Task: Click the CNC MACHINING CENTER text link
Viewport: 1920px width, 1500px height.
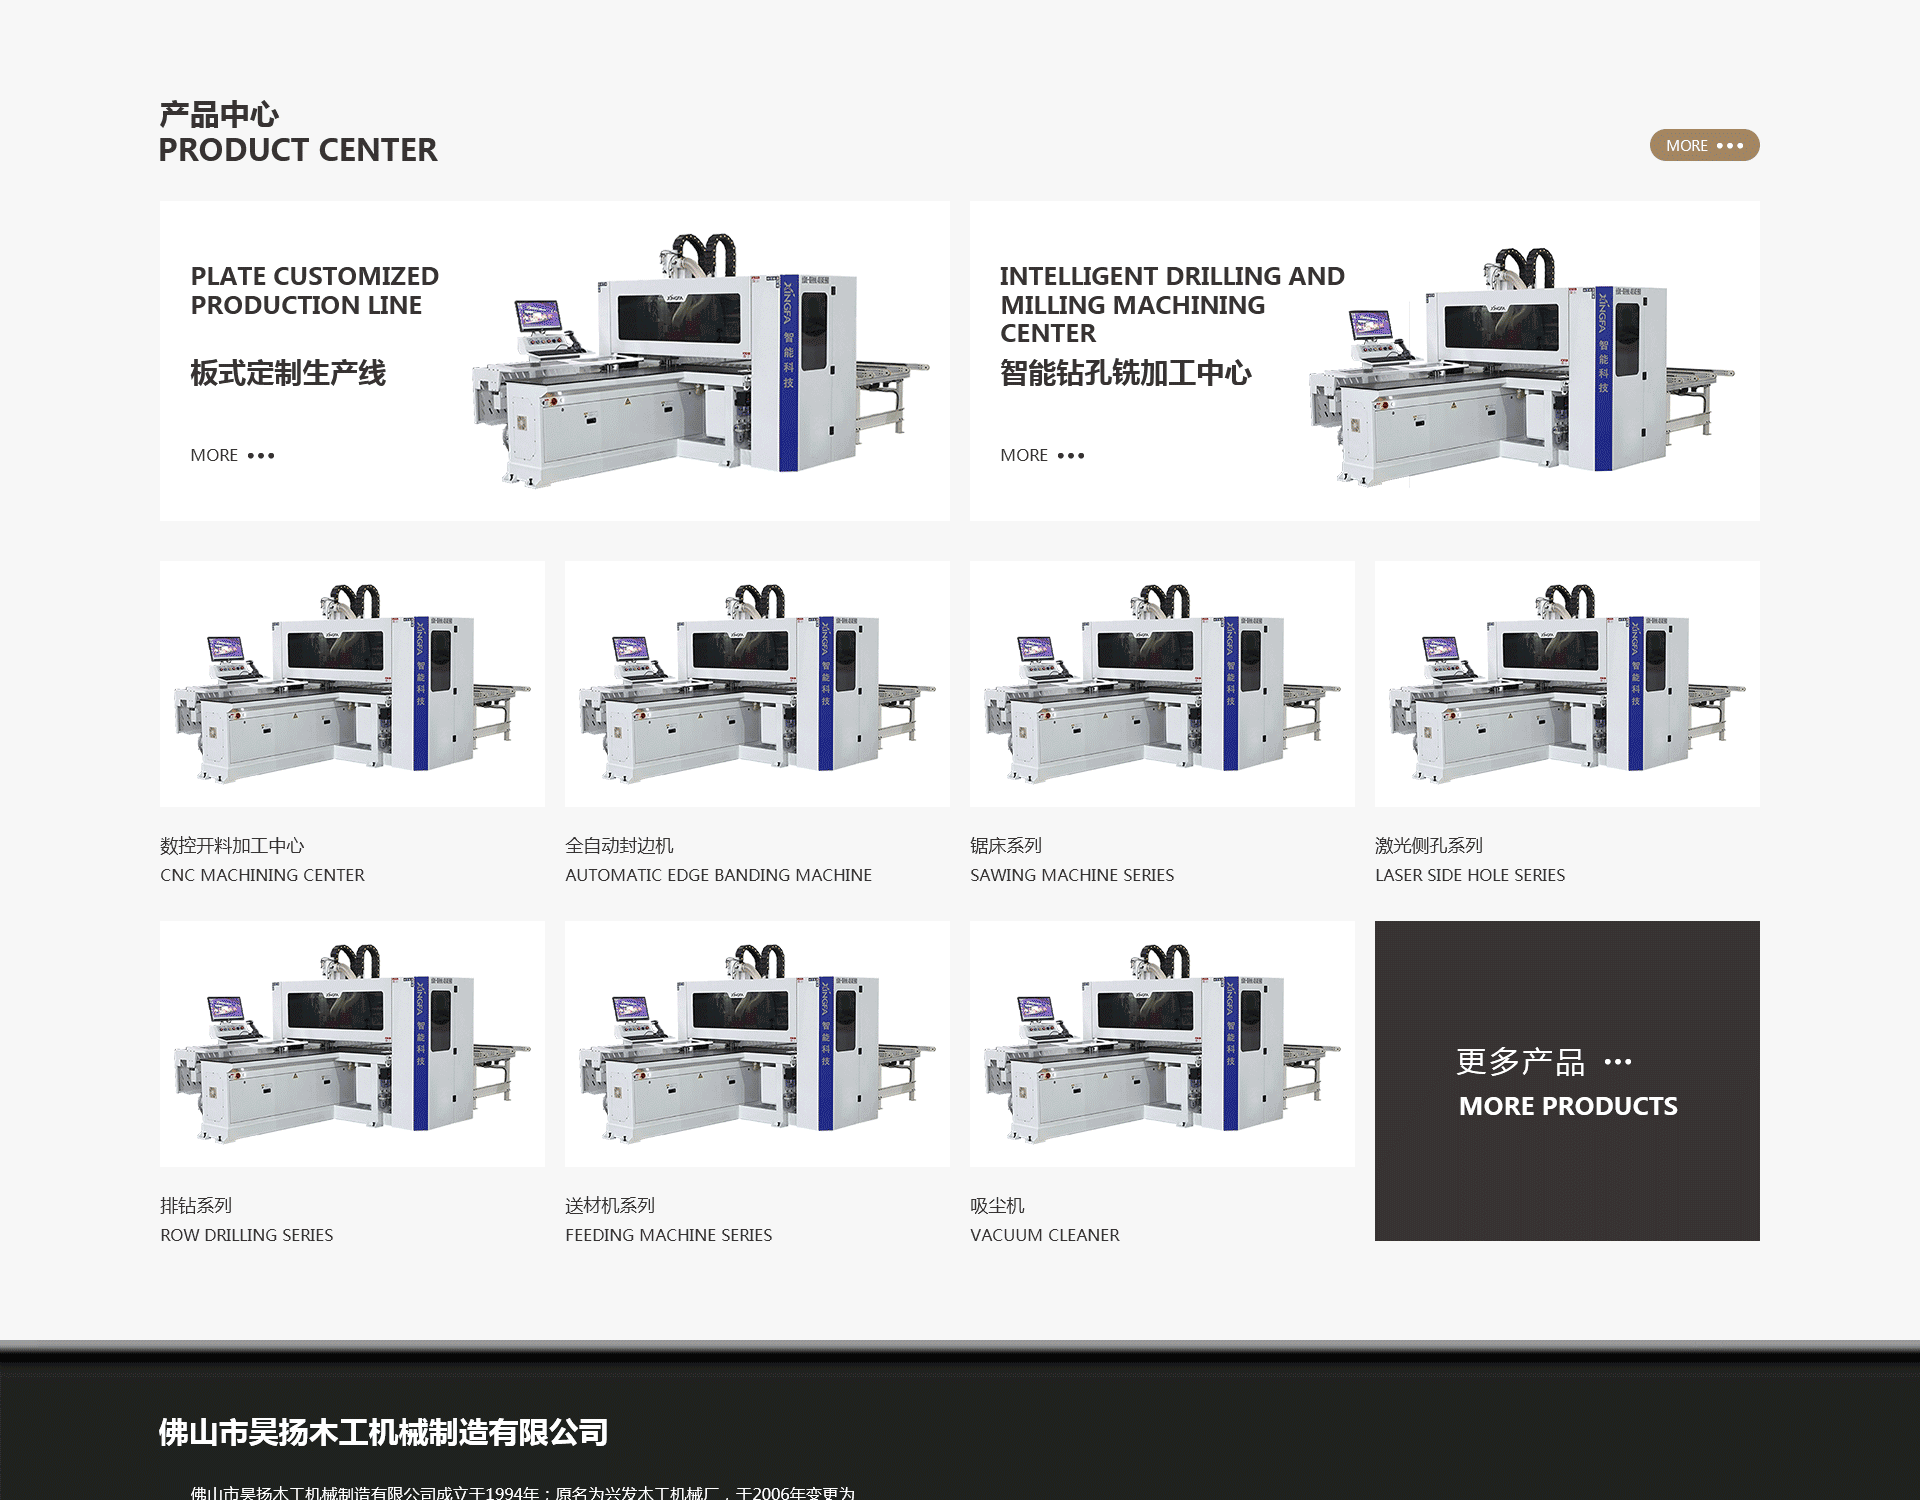Action: click(262, 875)
